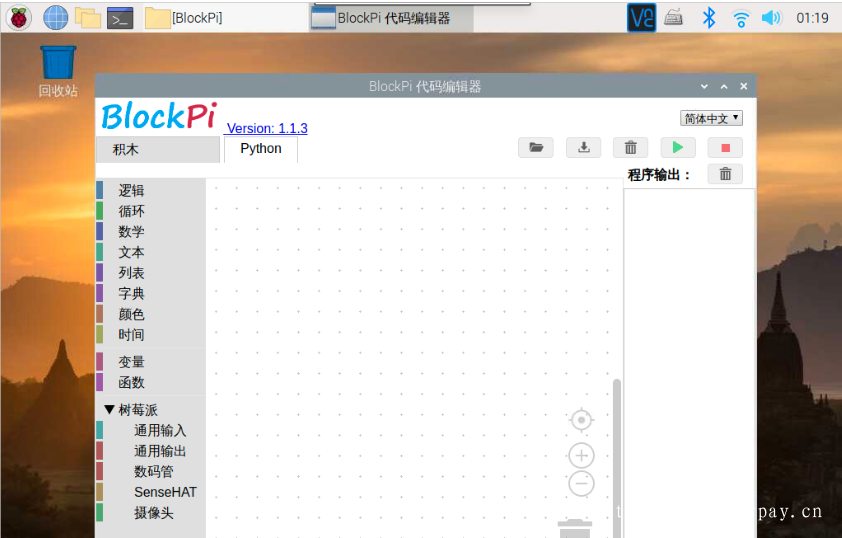This screenshot has height=538, width=842.
Task: Open the Bluetooth tray icon
Action: pyautogui.click(x=709, y=17)
